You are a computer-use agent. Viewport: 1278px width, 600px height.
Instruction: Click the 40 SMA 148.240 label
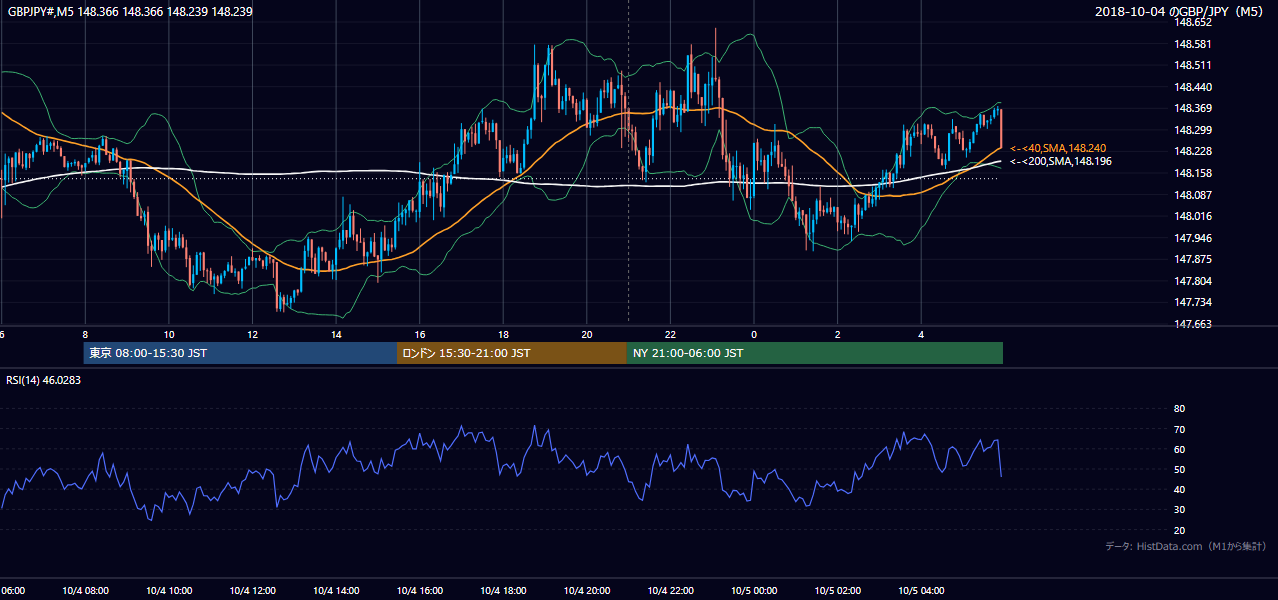(1058, 148)
